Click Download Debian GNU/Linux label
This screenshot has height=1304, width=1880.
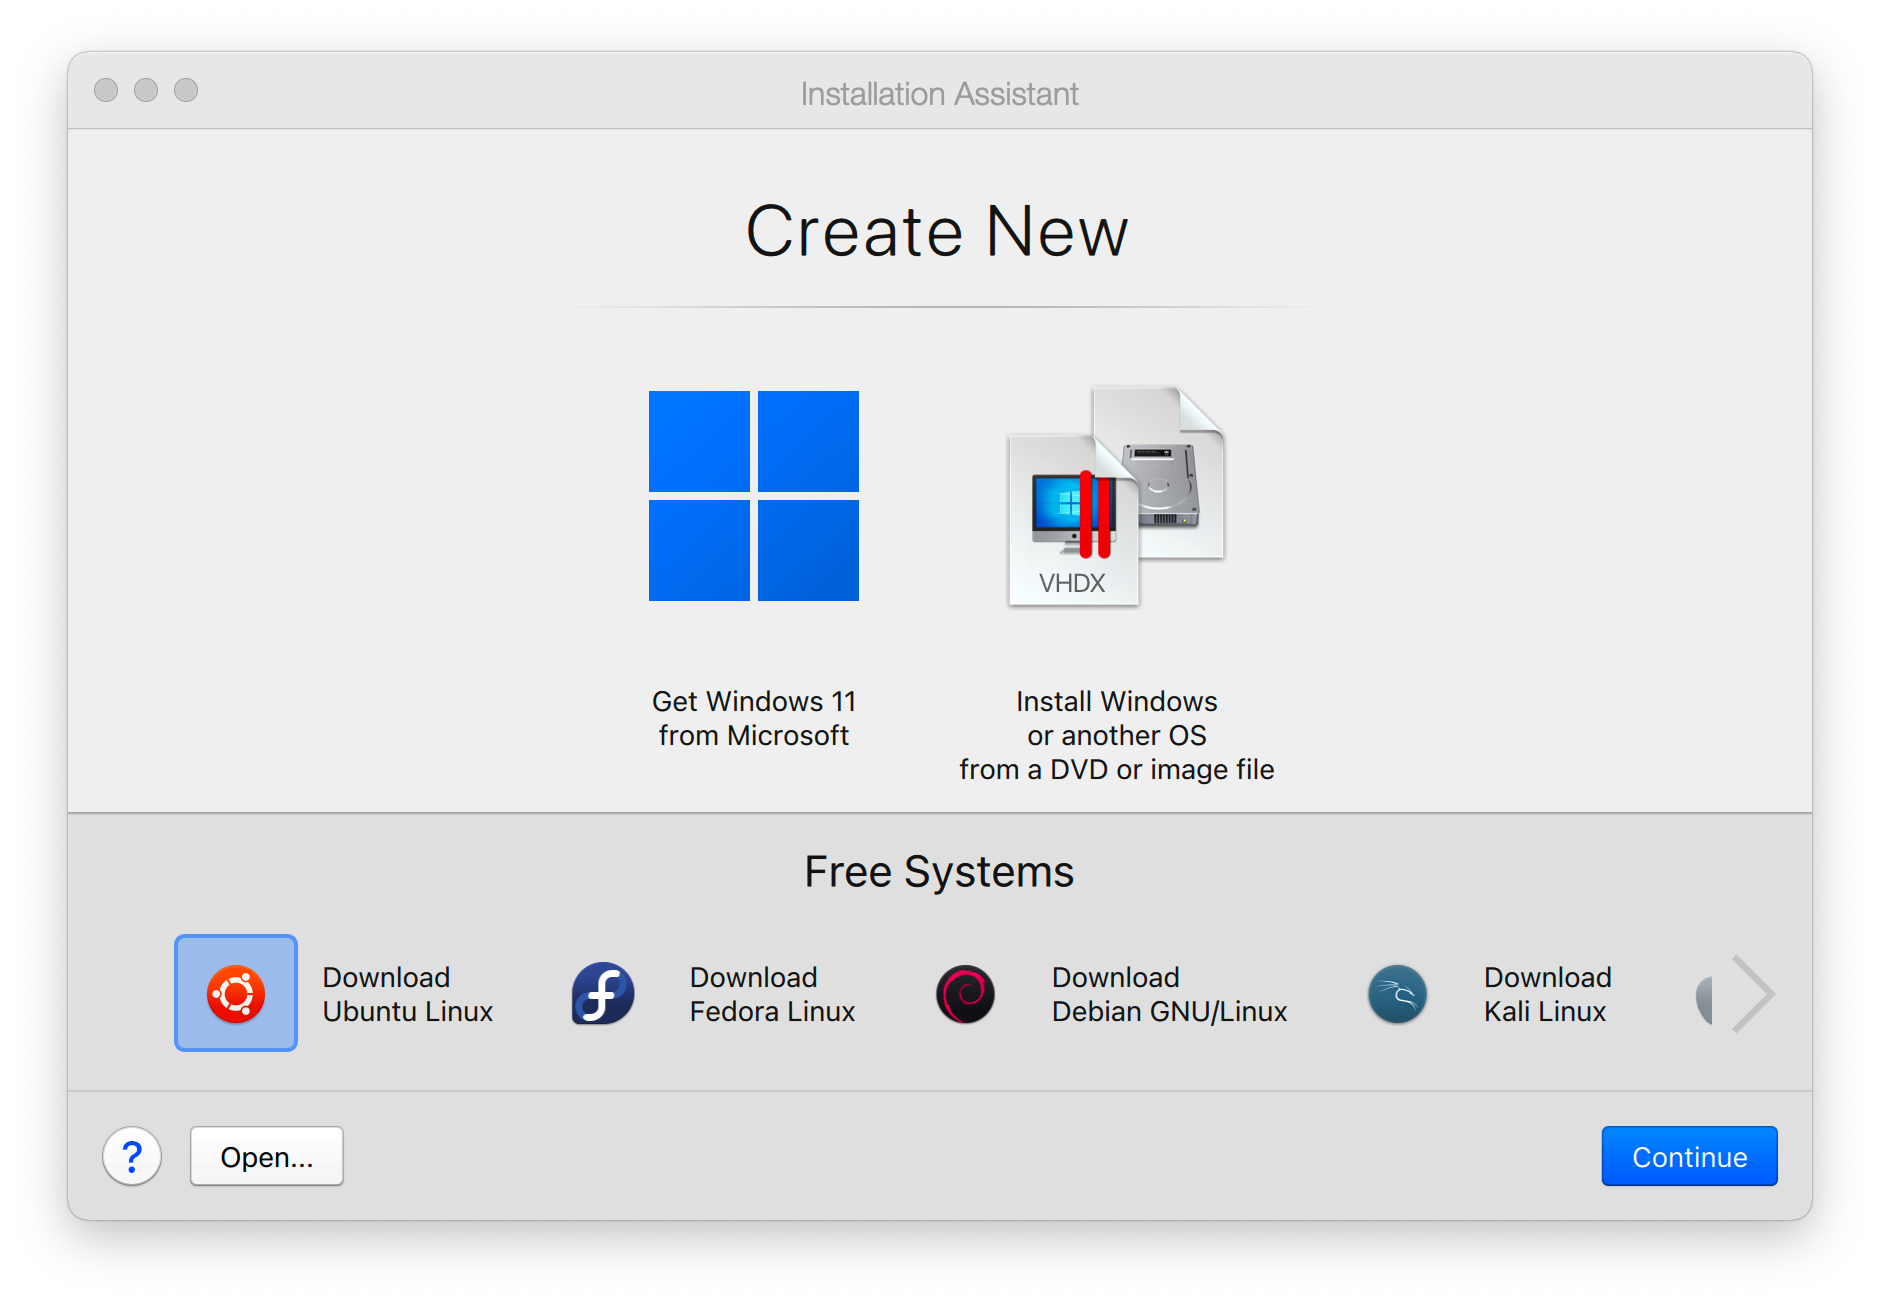pyautogui.click(x=1168, y=992)
